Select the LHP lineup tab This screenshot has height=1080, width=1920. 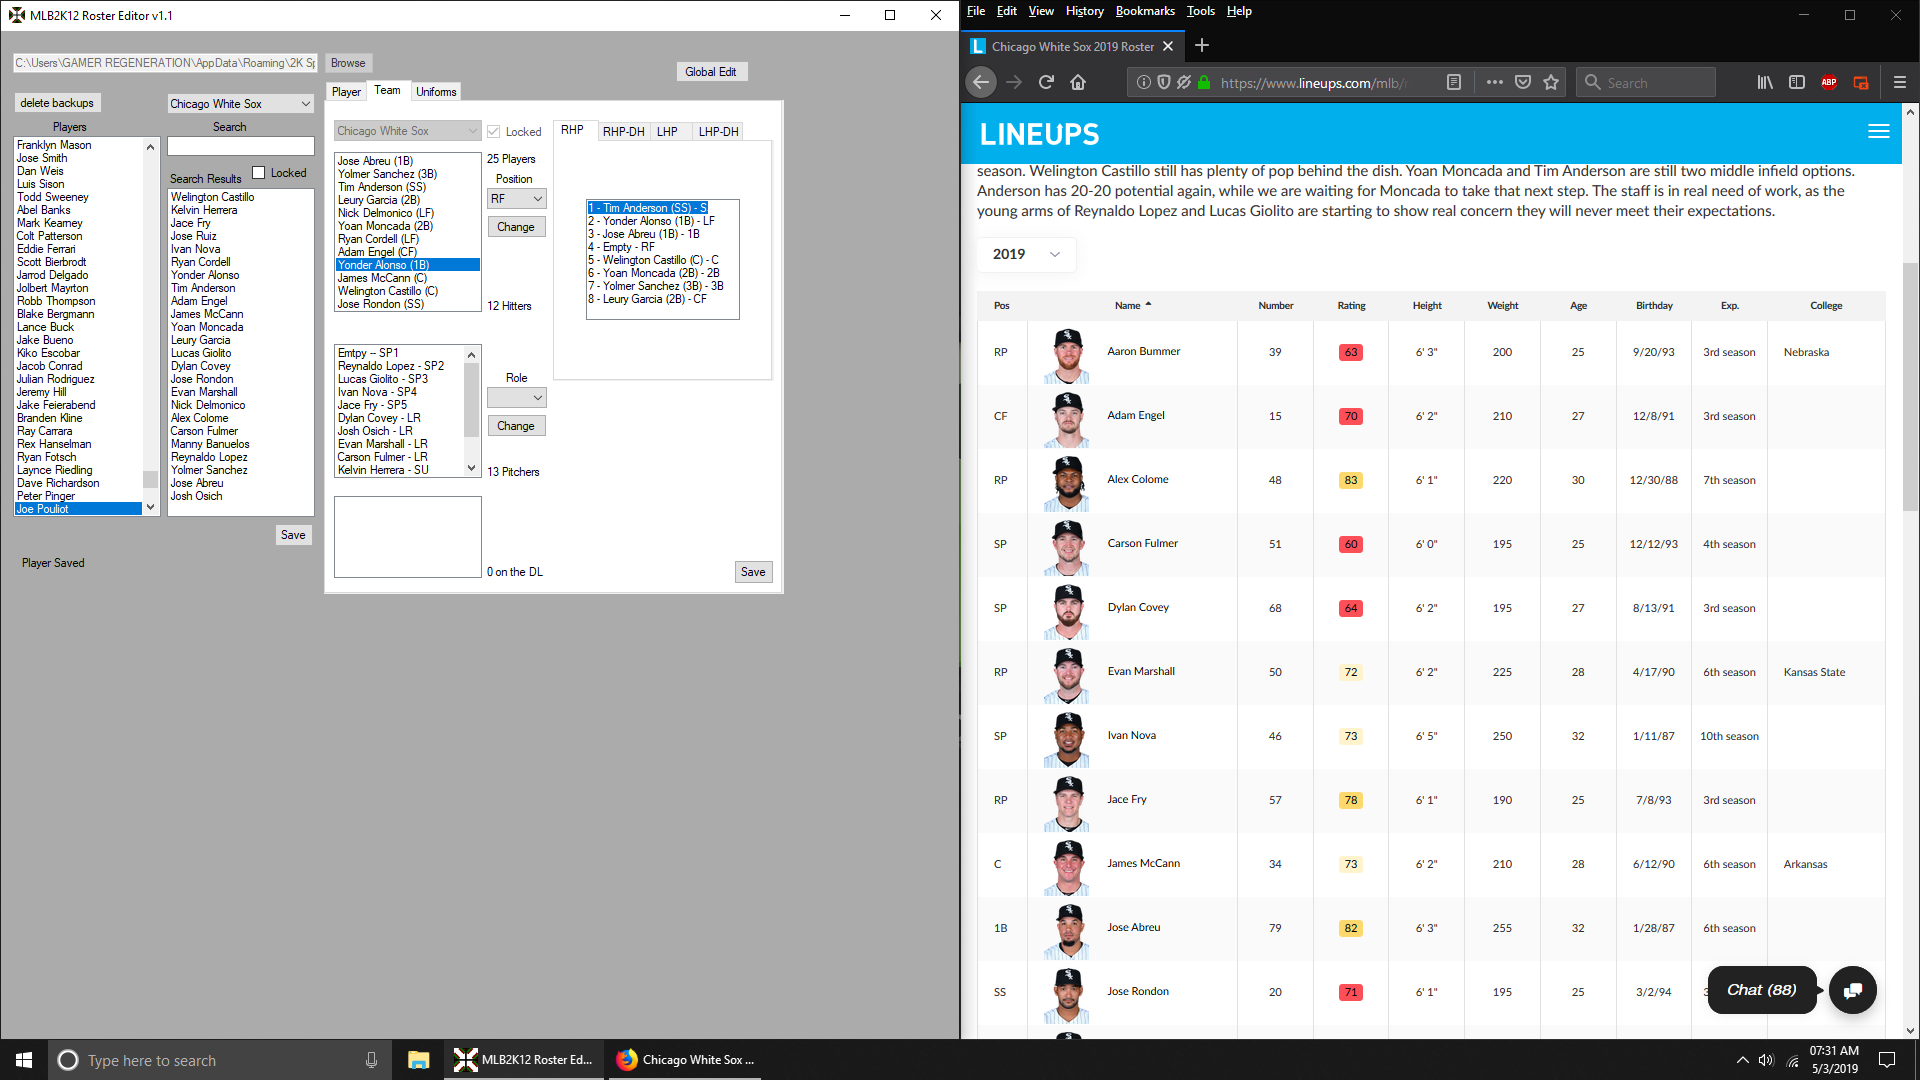pyautogui.click(x=667, y=132)
